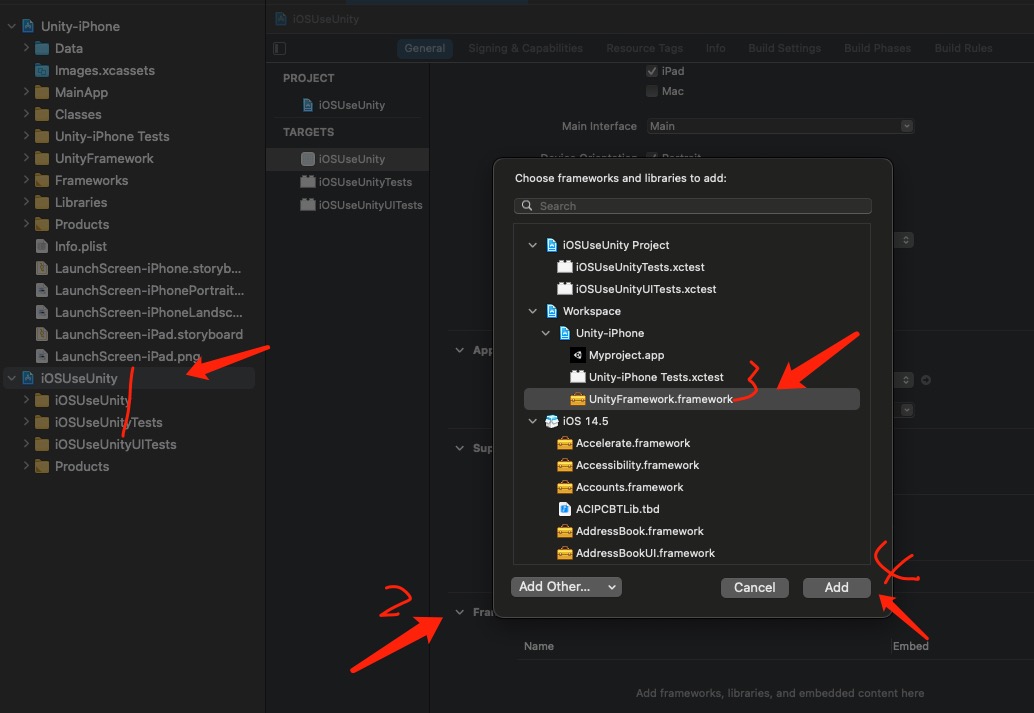Screen dimensions: 1034x713
Task: Switch to the Info tab
Action: pos(715,48)
